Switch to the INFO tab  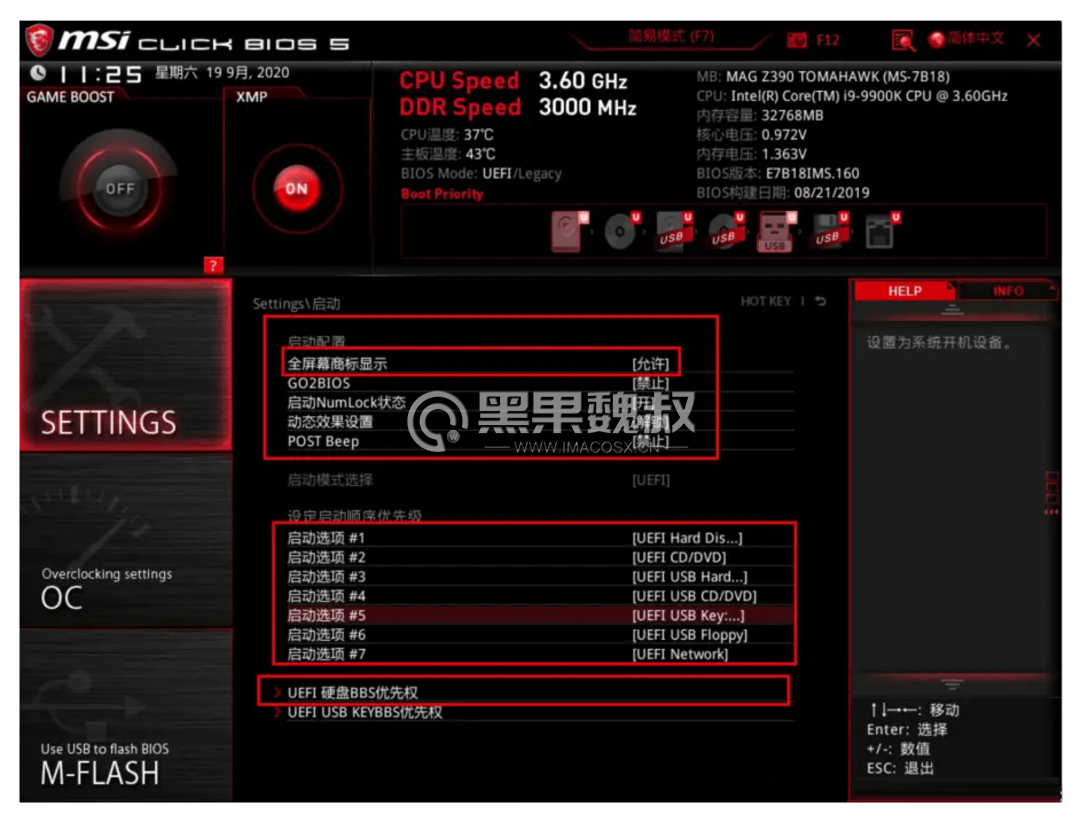pos(1008,291)
